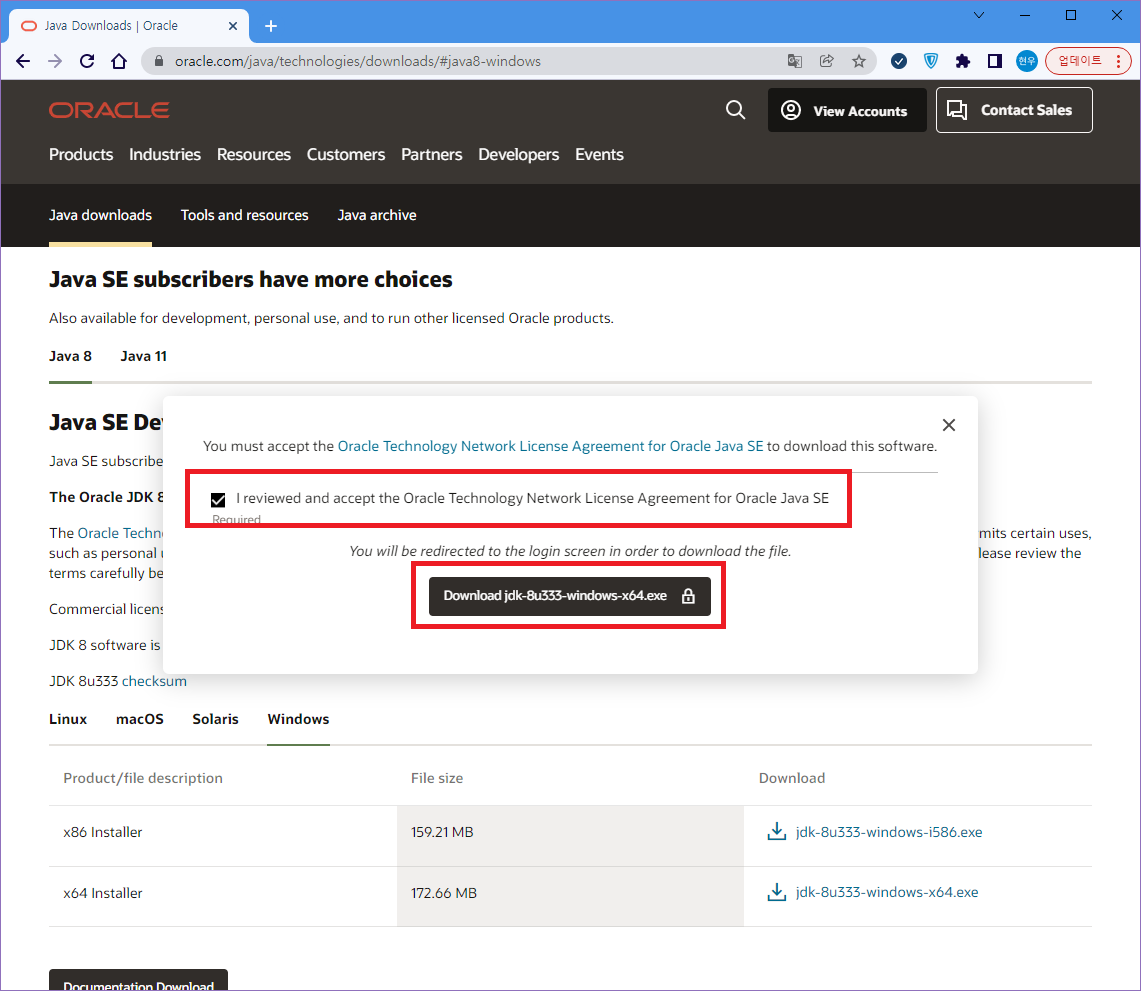Open the shield extension icon

(x=931, y=61)
